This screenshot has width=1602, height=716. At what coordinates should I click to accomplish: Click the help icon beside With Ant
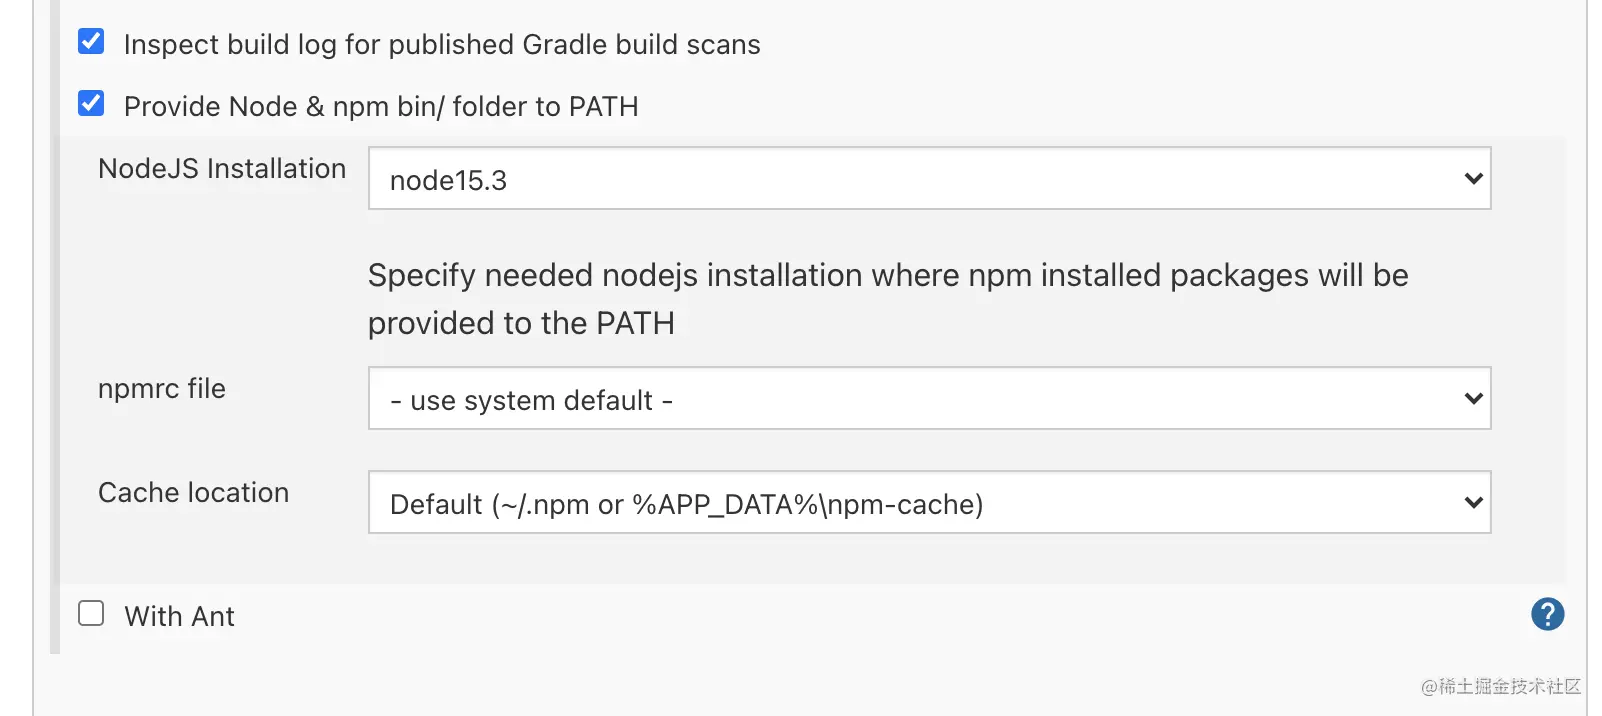click(1547, 614)
